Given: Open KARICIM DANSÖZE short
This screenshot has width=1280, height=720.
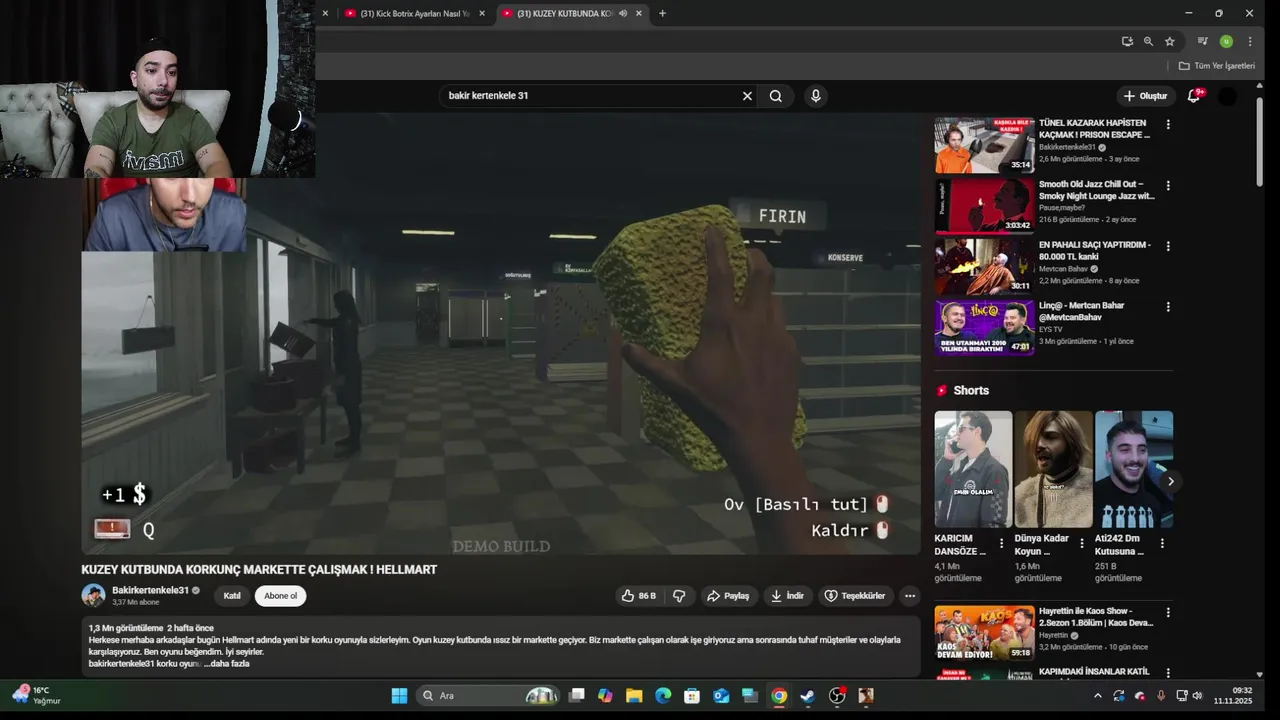Looking at the screenshot, I should 973,469.
